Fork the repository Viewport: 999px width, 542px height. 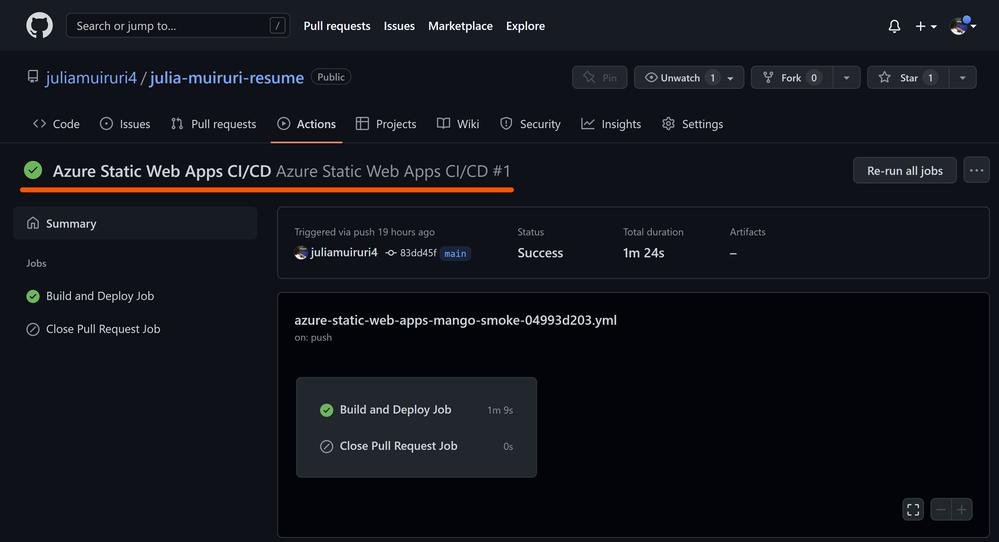[x=792, y=78]
